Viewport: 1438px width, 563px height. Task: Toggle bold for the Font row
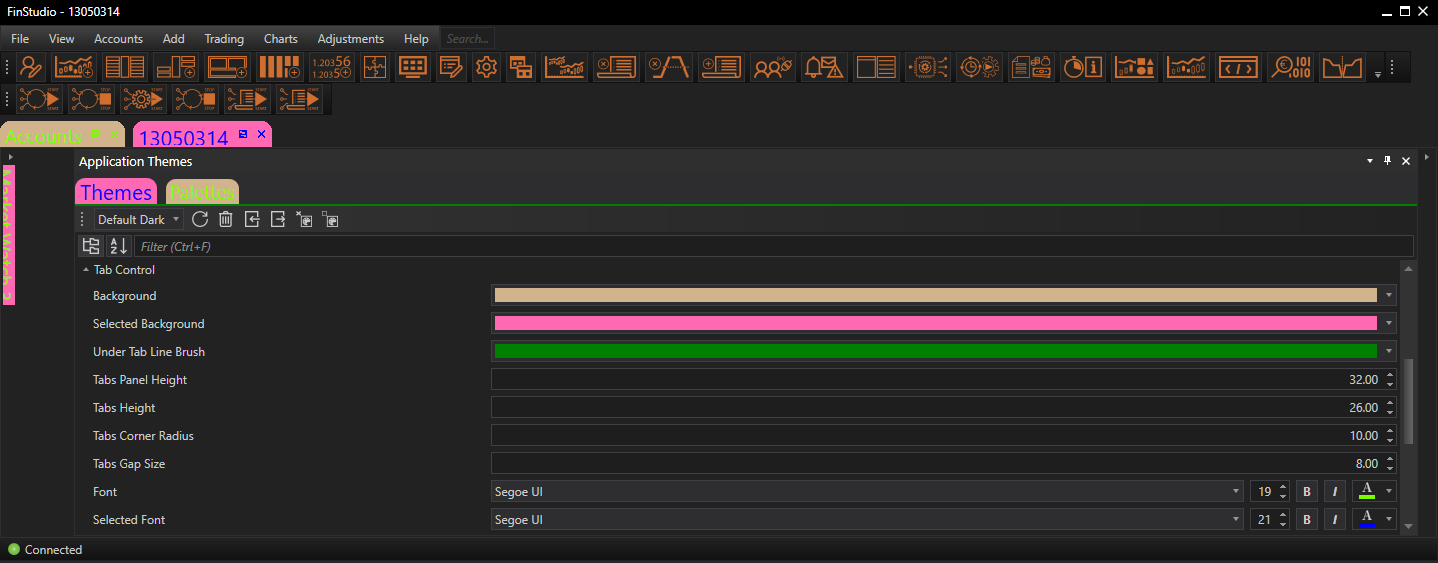[x=1306, y=492]
